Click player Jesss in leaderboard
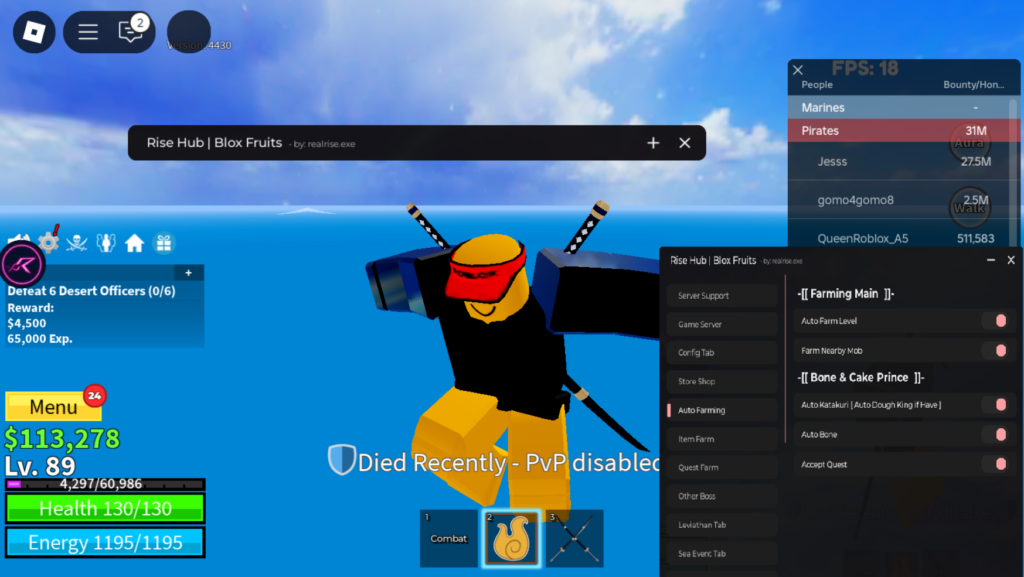 pos(899,161)
